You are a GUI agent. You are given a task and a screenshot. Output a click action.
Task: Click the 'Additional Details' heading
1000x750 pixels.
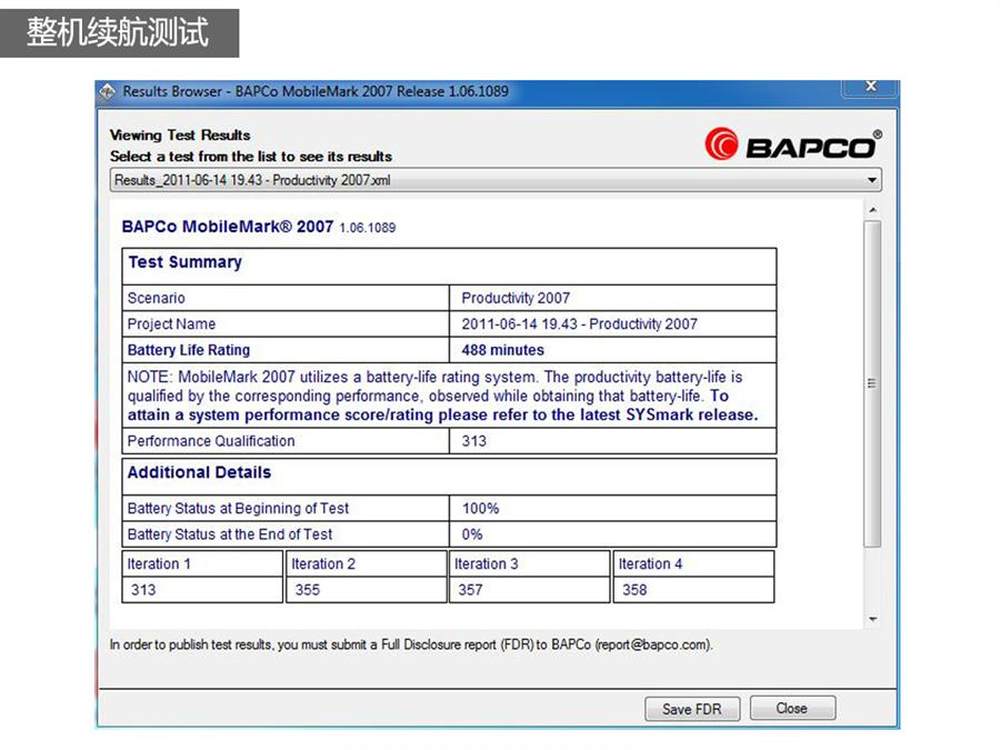coord(199,473)
